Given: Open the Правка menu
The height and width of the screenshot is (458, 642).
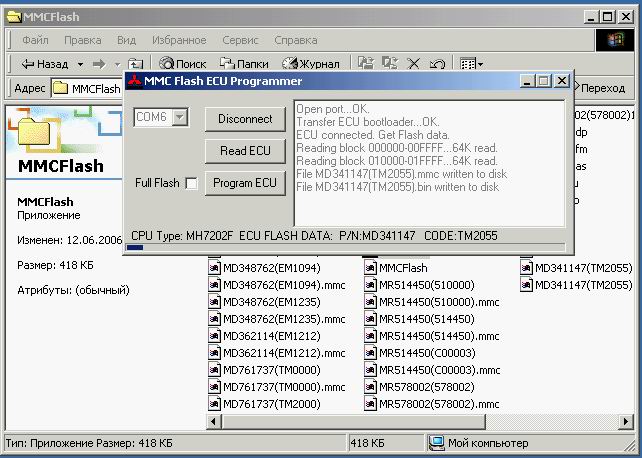Looking at the screenshot, I should click(83, 40).
